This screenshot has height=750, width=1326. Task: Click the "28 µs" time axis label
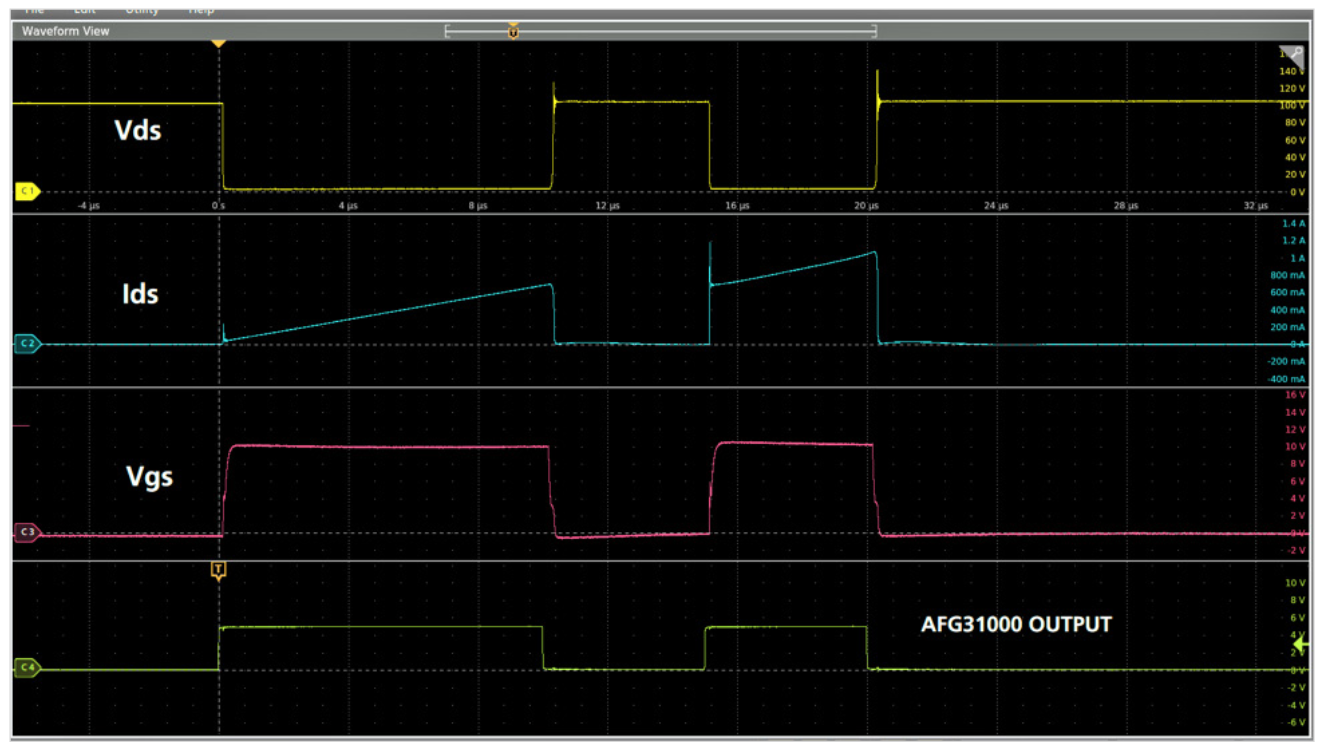[1126, 206]
